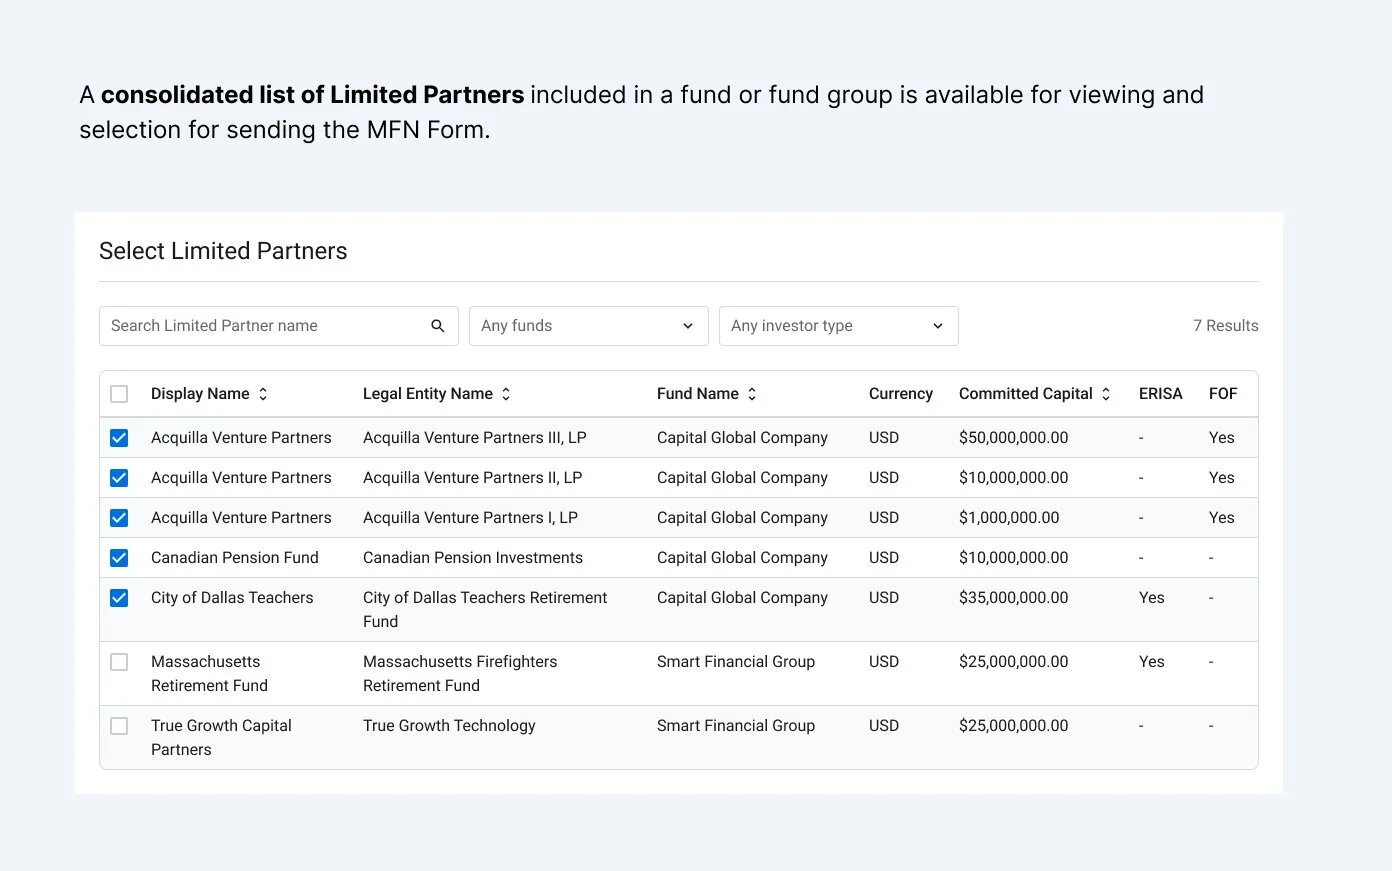Uncheck Acquilla Venture Partners I, LP row

click(x=119, y=518)
